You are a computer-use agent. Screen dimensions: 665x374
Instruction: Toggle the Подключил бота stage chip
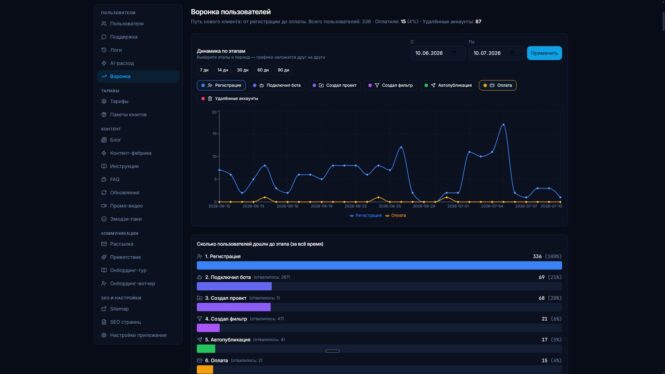[x=277, y=85]
